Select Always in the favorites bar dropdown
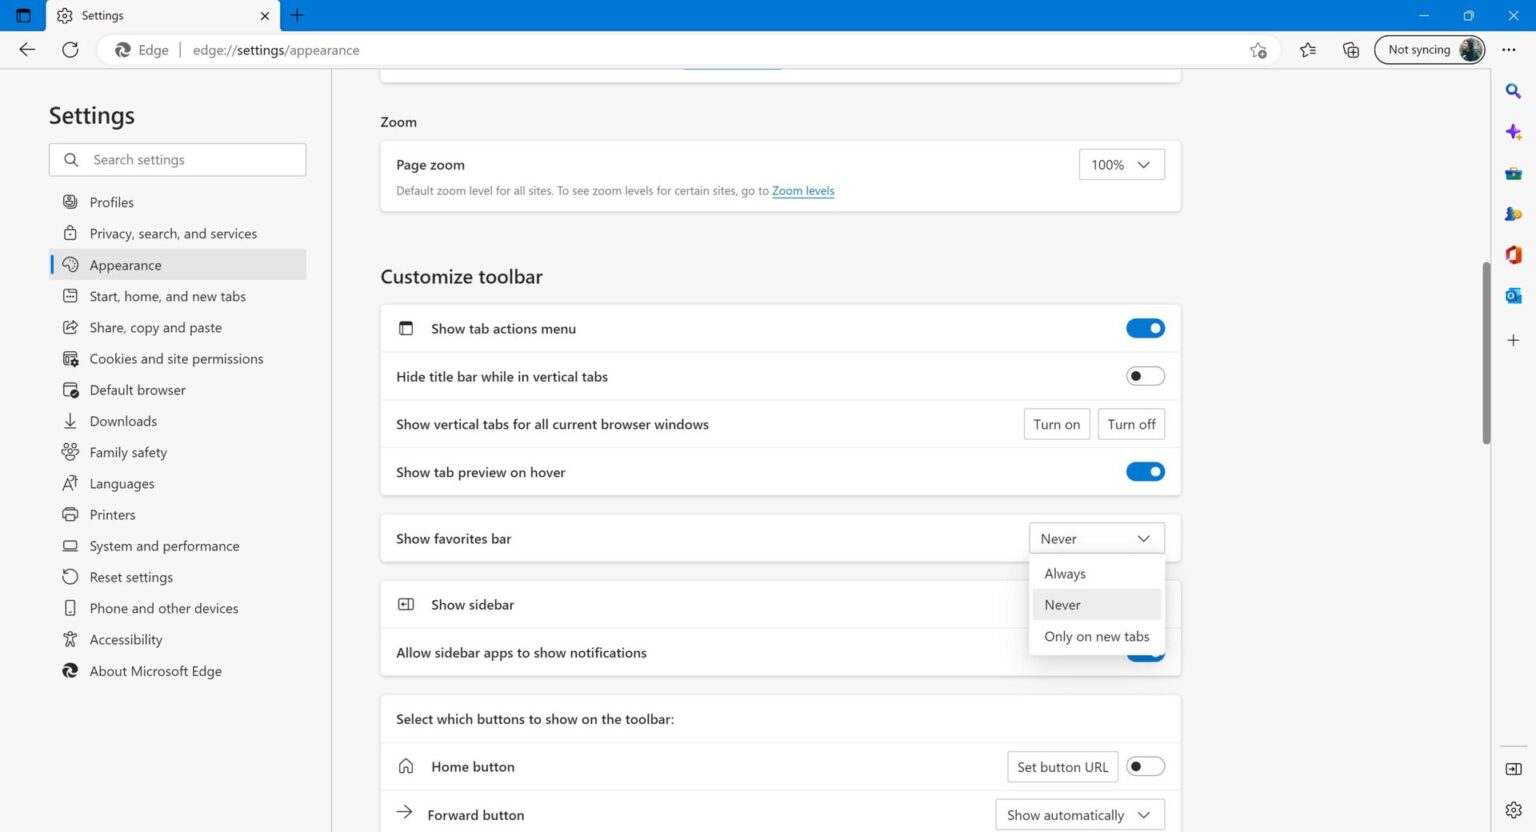1536x832 pixels. coord(1064,573)
